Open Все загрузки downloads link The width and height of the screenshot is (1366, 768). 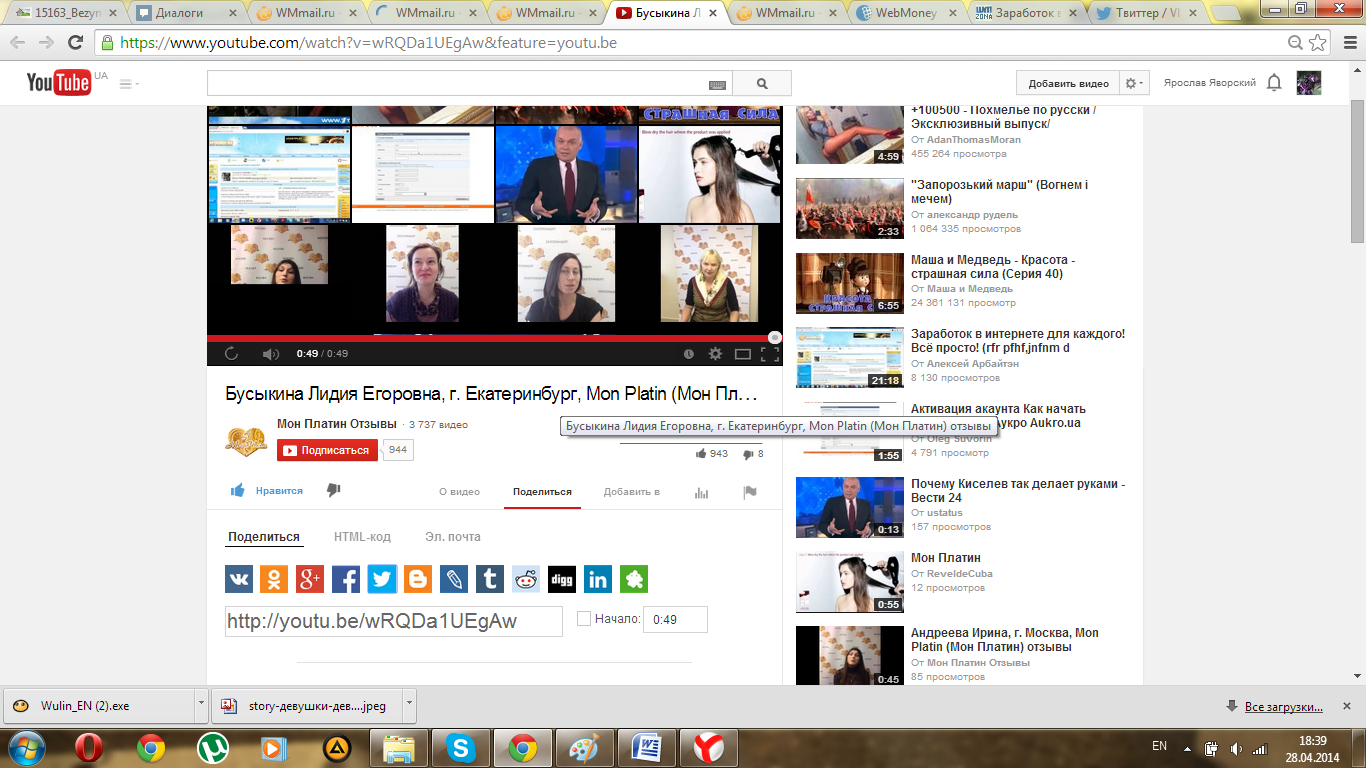click(1285, 707)
